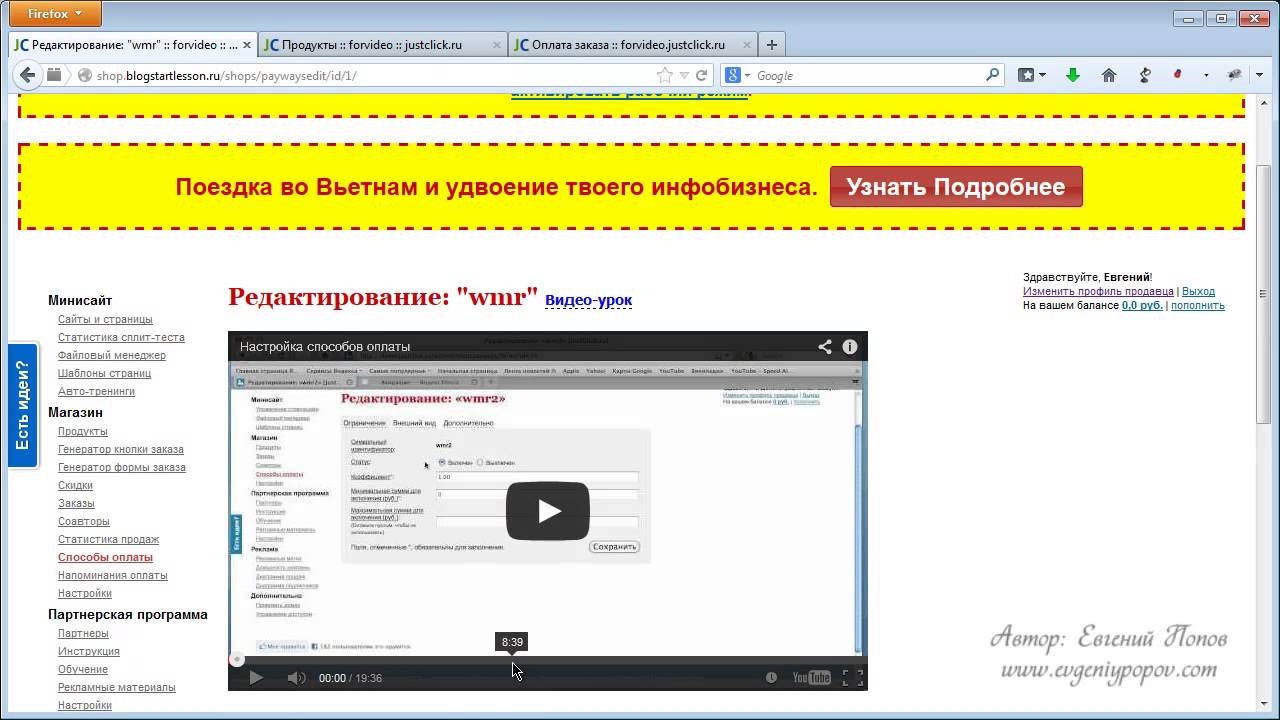1280x720 pixels.
Task: Close the 'Редактирование: wmr' tab
Action: click(x=247, y=45)
